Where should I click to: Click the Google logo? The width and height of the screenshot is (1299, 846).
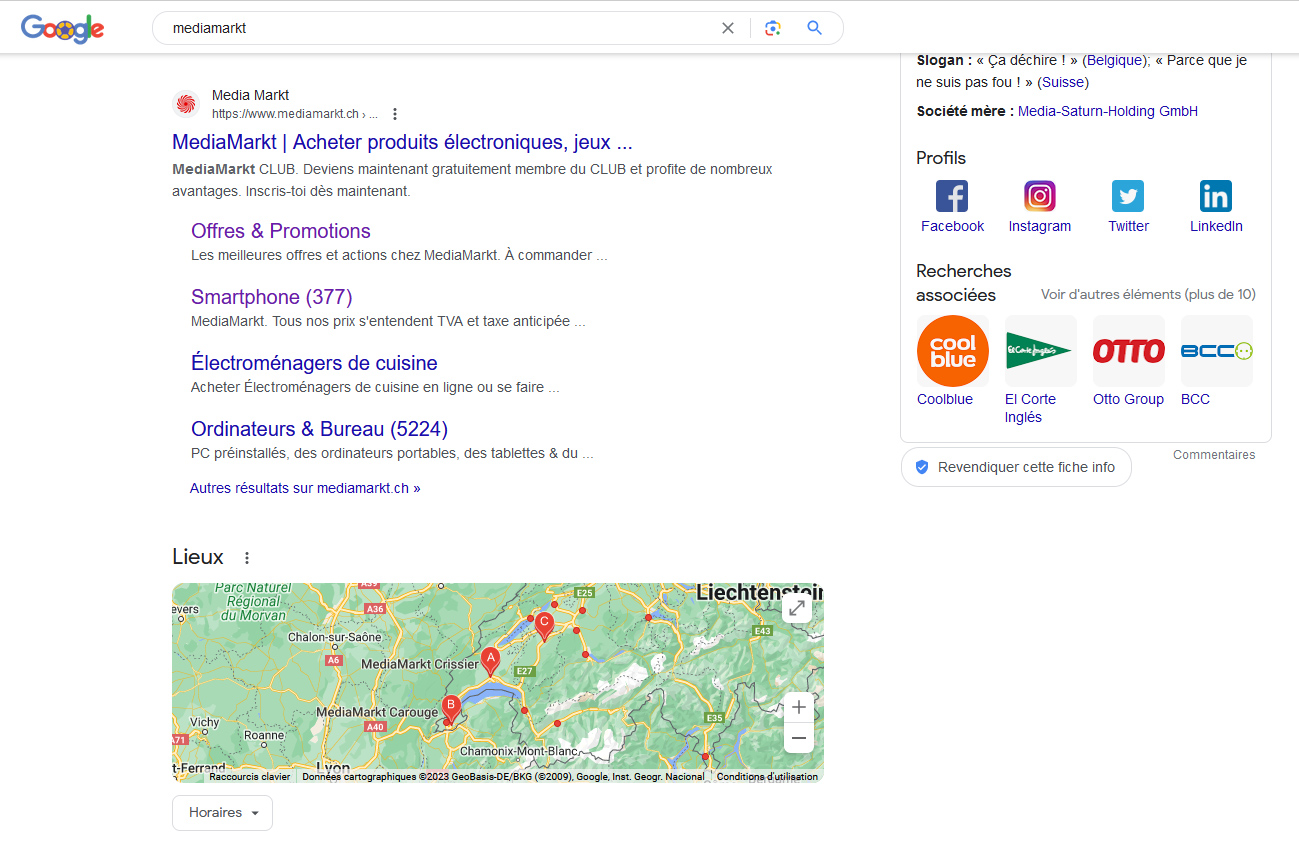coord(63,29)
